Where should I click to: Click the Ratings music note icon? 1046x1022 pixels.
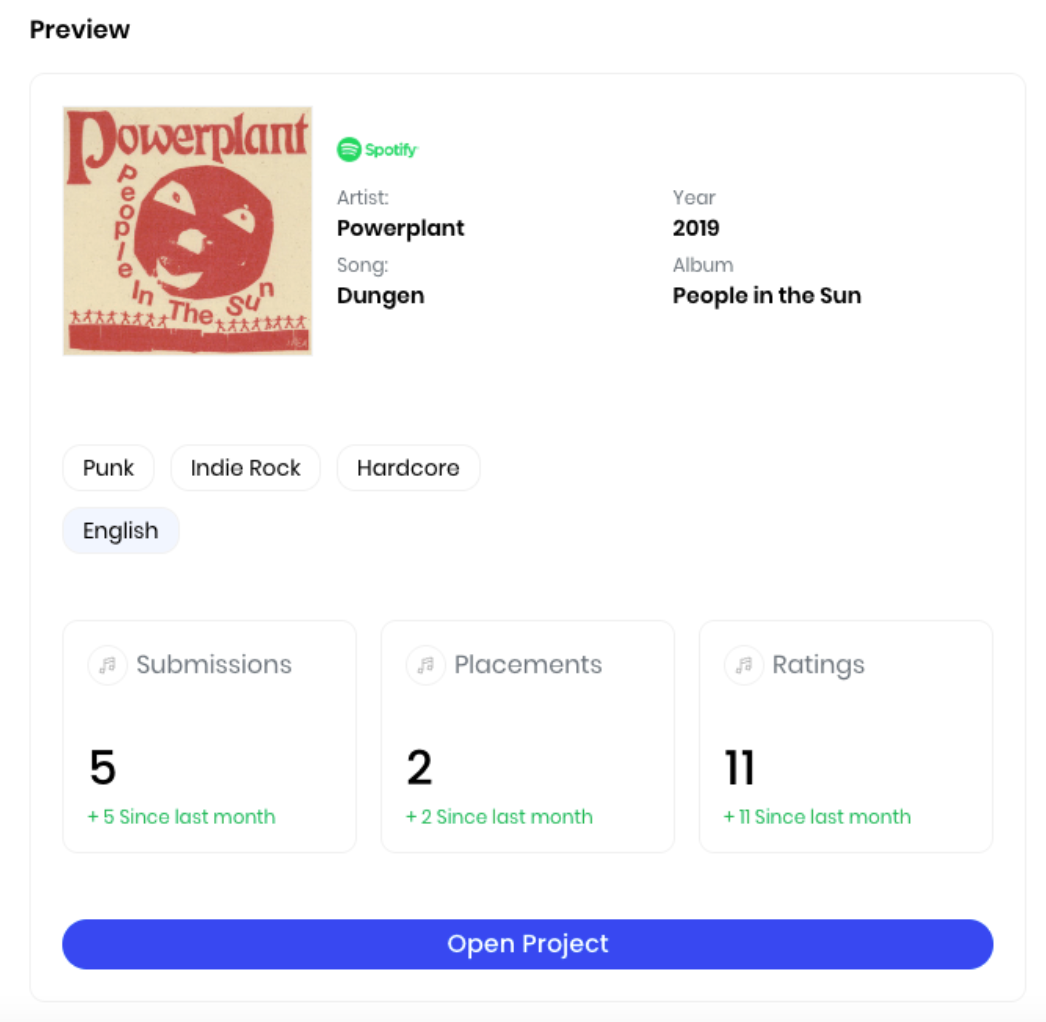click(x=744, y=665)
